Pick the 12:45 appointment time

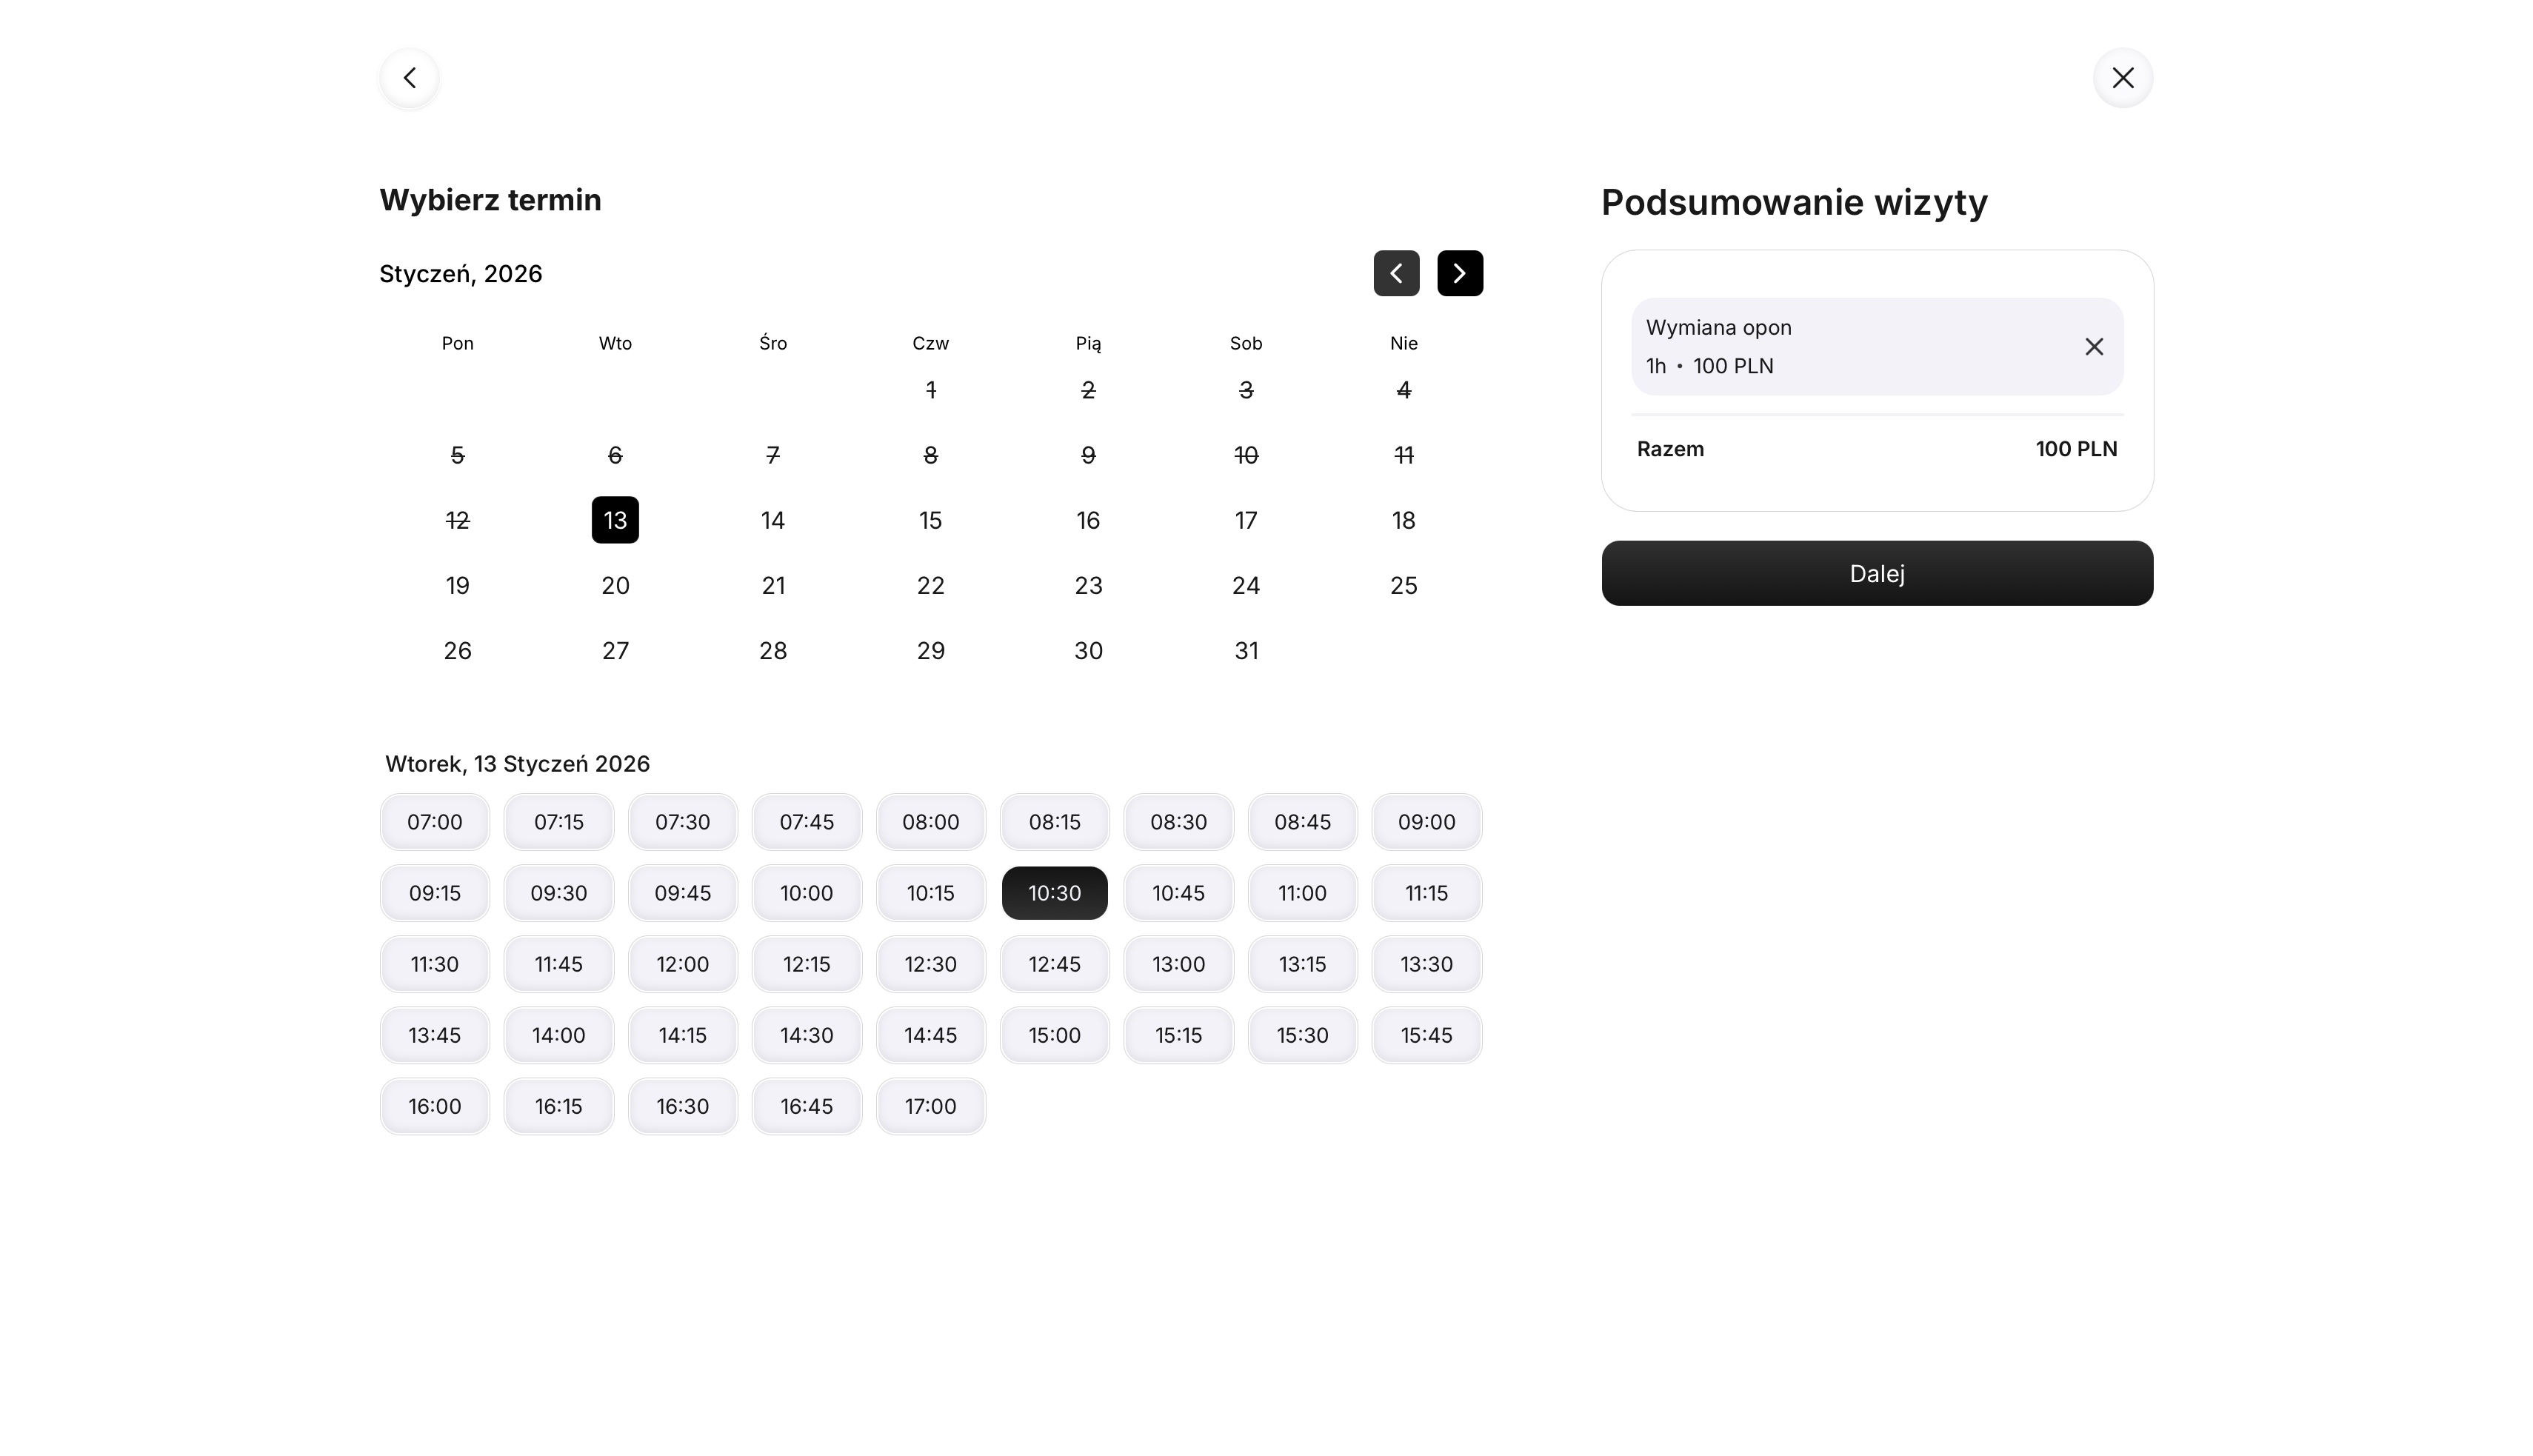[1054, 964]
